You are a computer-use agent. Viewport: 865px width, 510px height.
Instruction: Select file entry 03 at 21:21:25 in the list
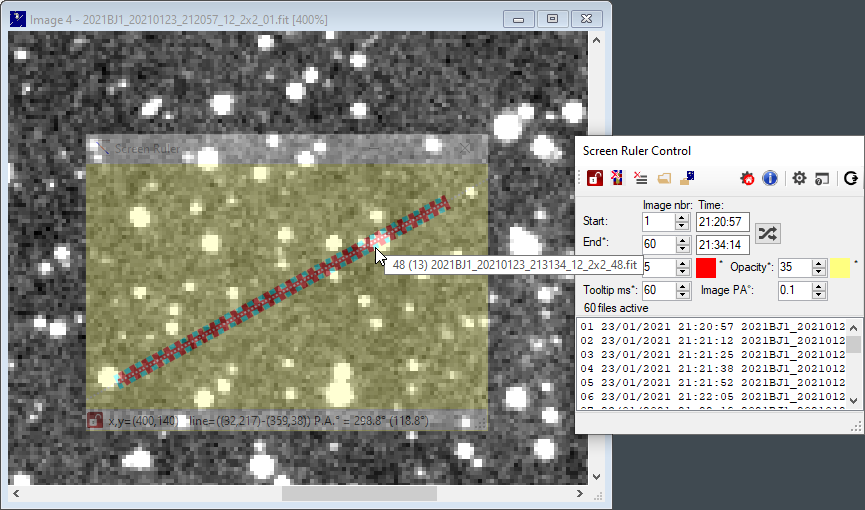click(710, 354)
